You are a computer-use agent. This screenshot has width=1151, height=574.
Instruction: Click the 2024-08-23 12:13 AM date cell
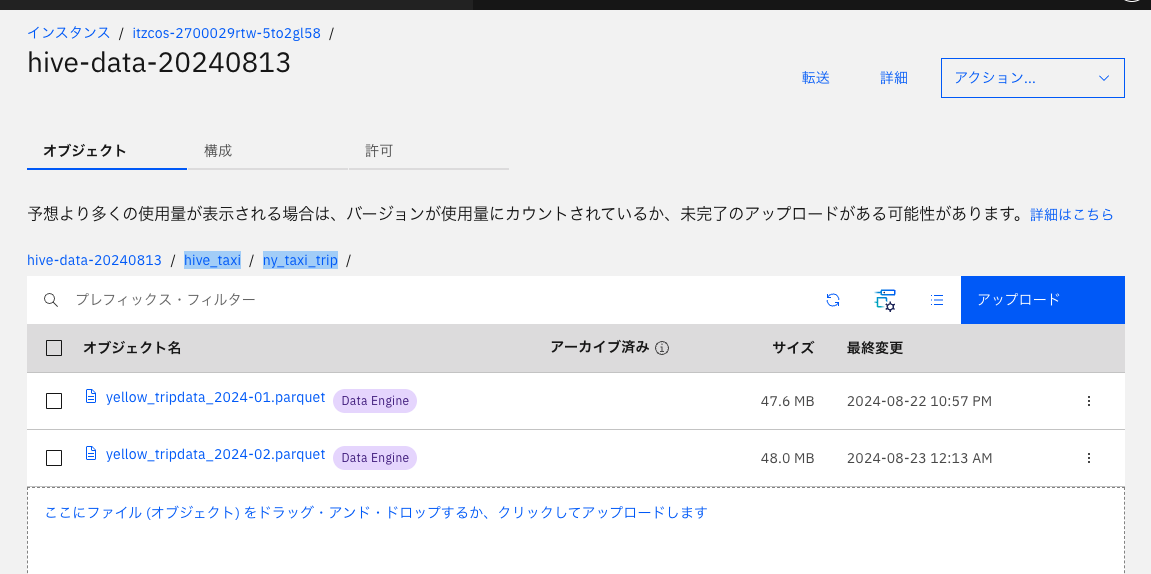click(x=919, y=458)
